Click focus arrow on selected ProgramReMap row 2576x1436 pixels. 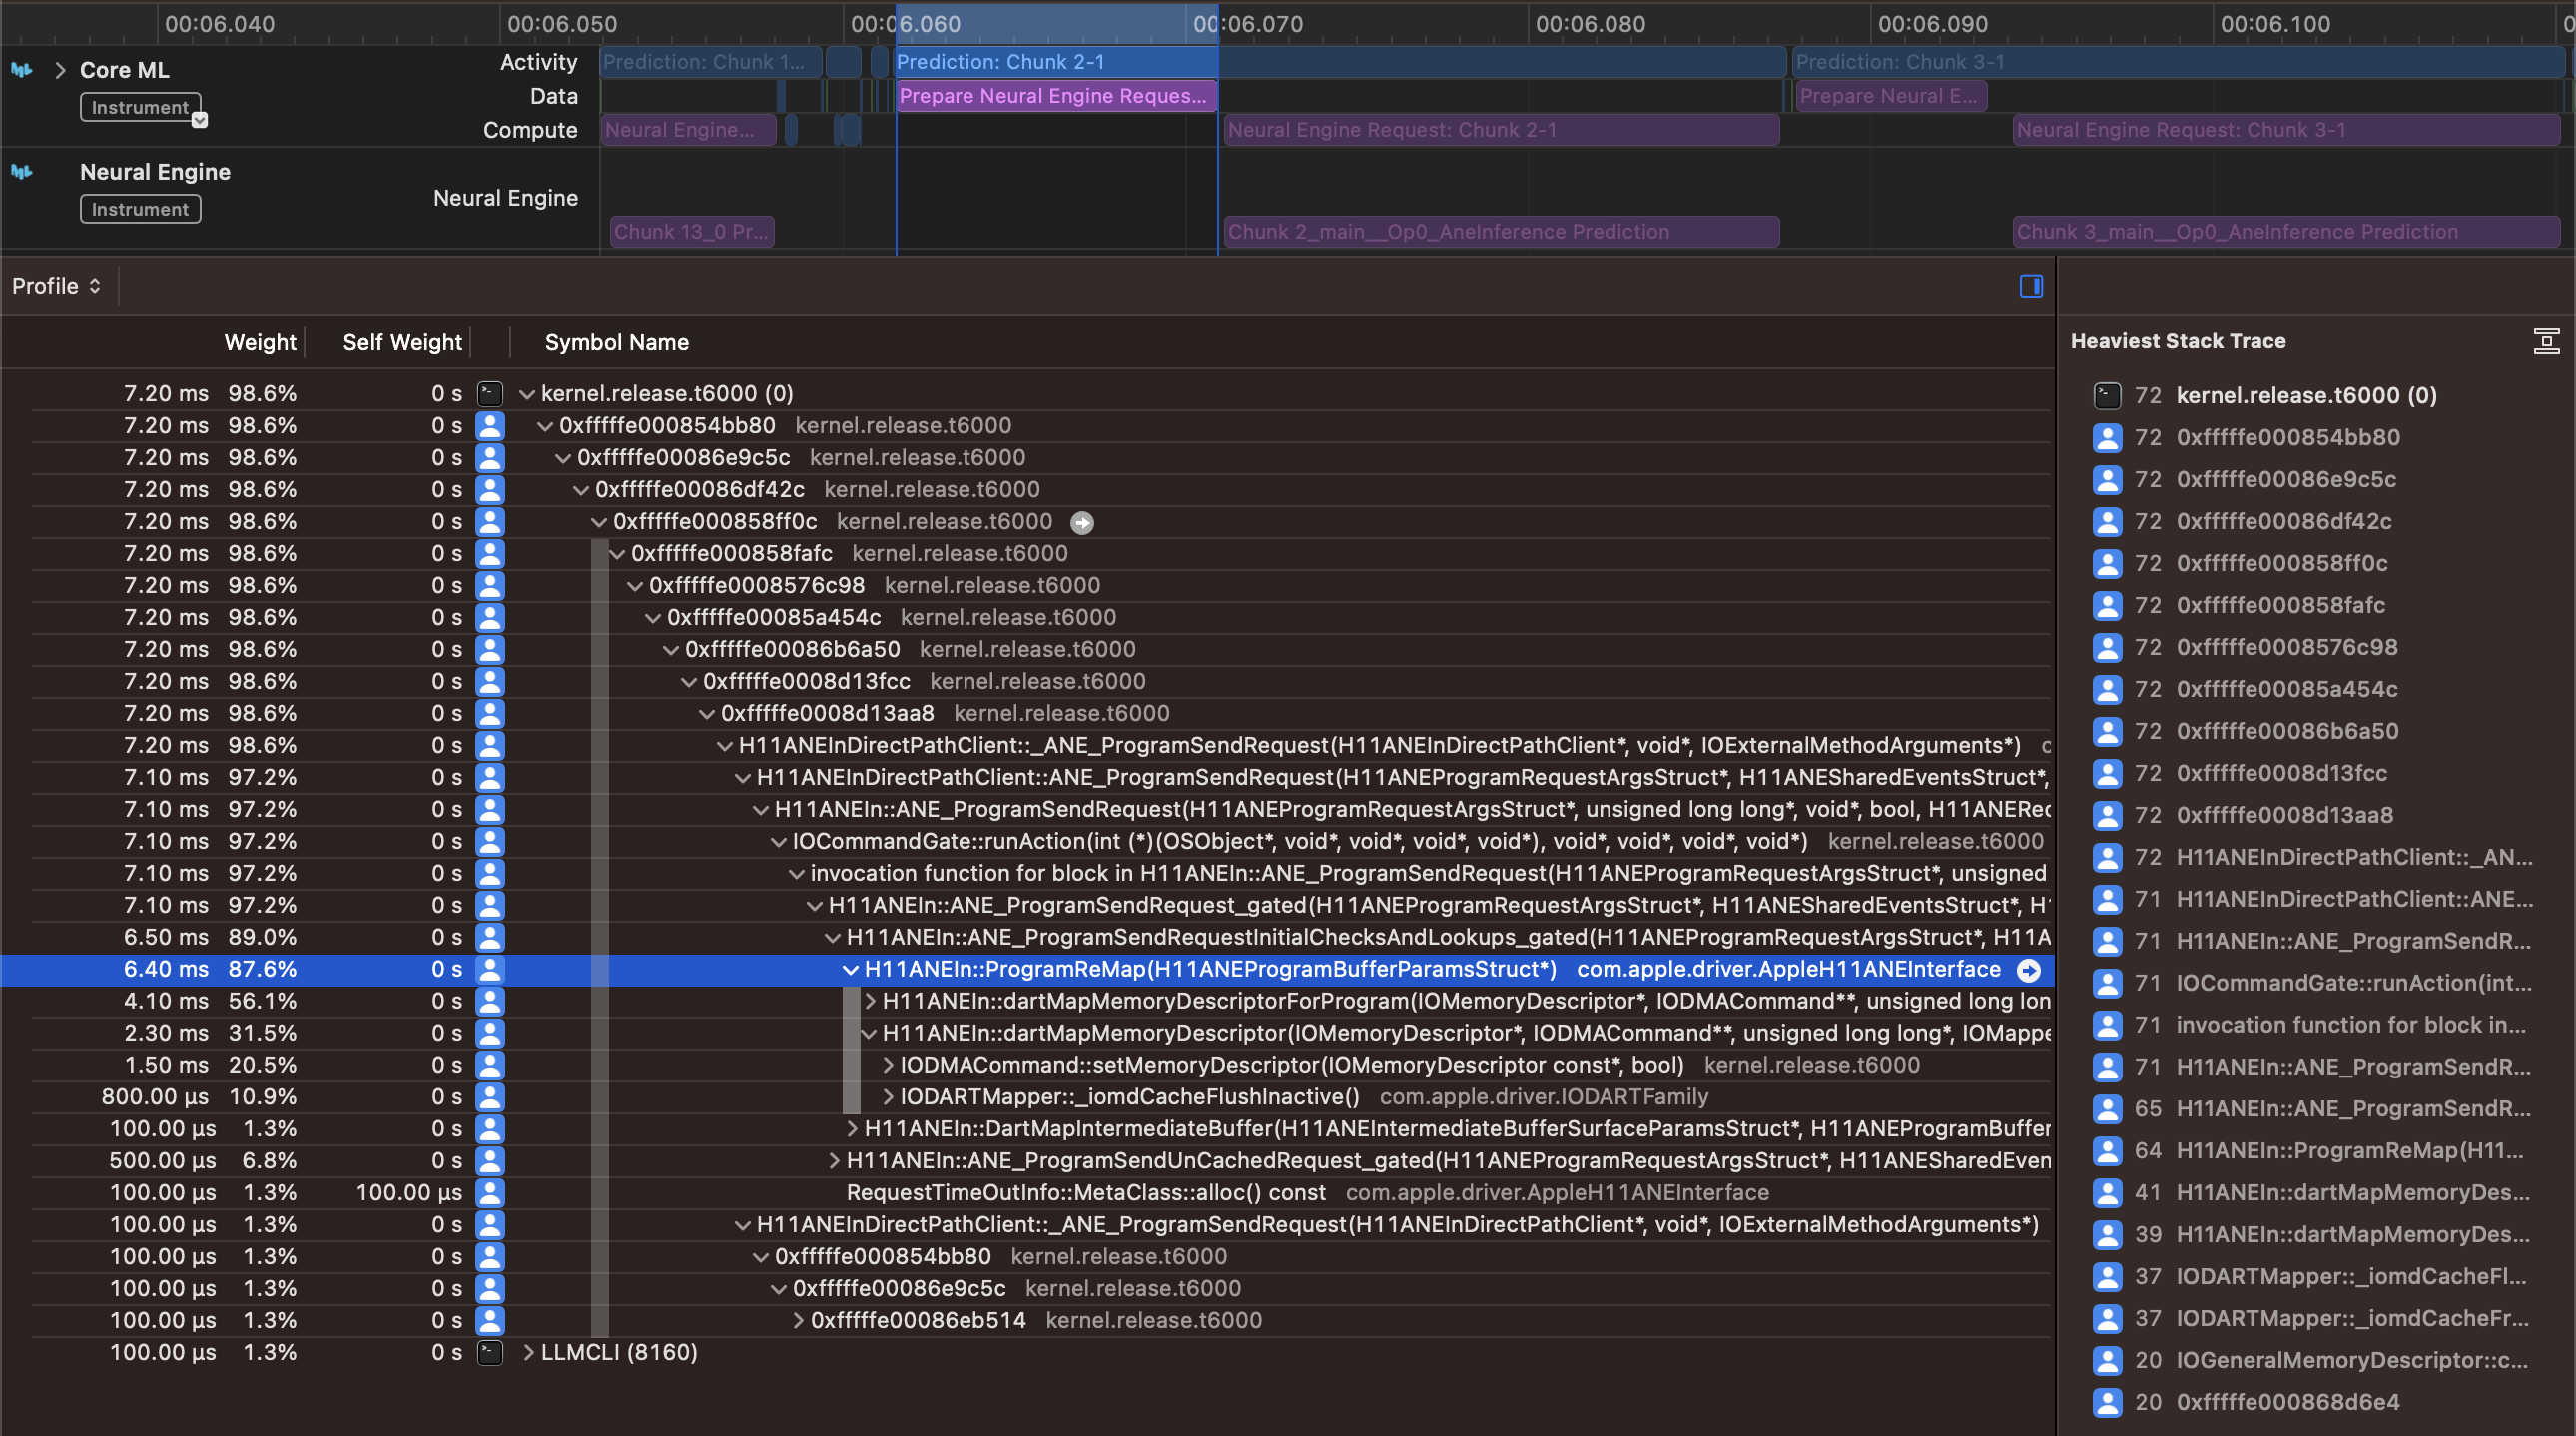(2029, 969)
